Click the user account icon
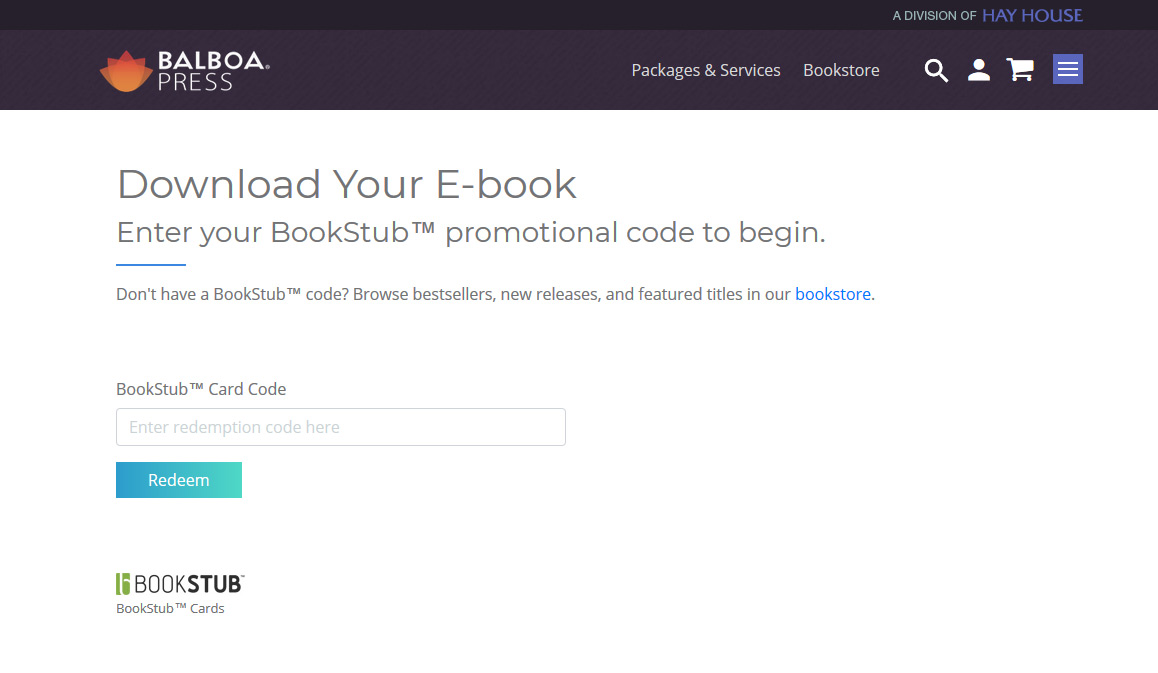 979,70
